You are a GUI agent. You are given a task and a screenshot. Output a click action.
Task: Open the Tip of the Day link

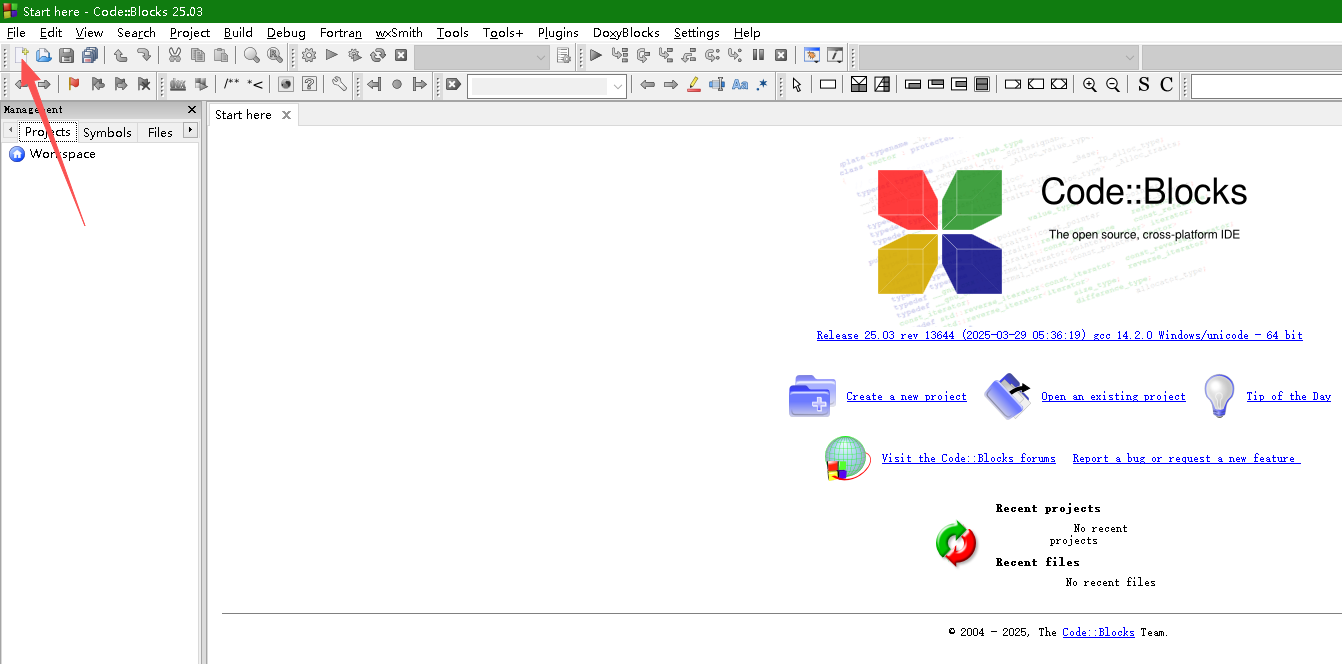click(x=1288, y=397)
